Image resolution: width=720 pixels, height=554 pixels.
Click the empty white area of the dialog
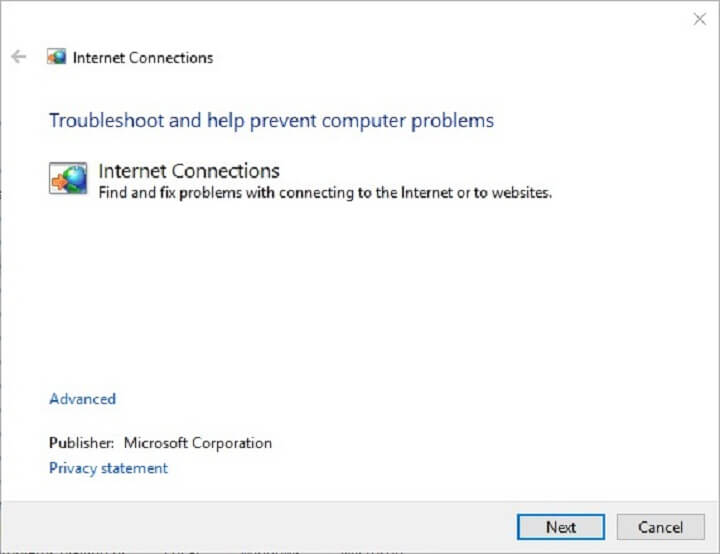380,300
